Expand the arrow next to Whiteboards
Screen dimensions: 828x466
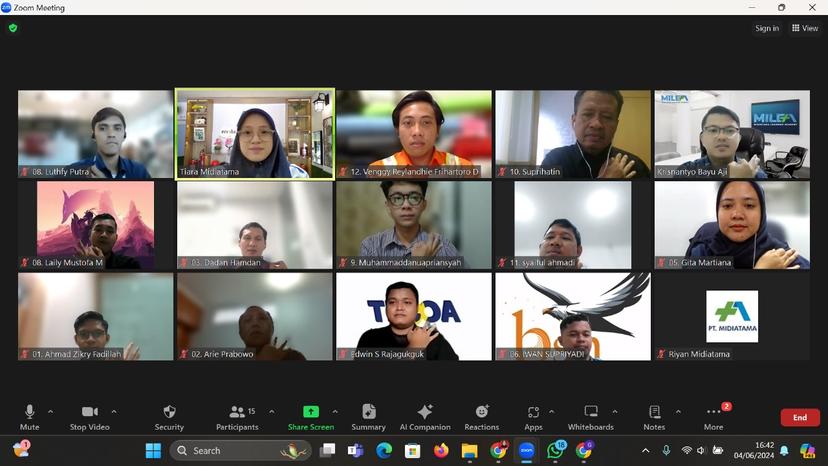click(x=615, y=412)
